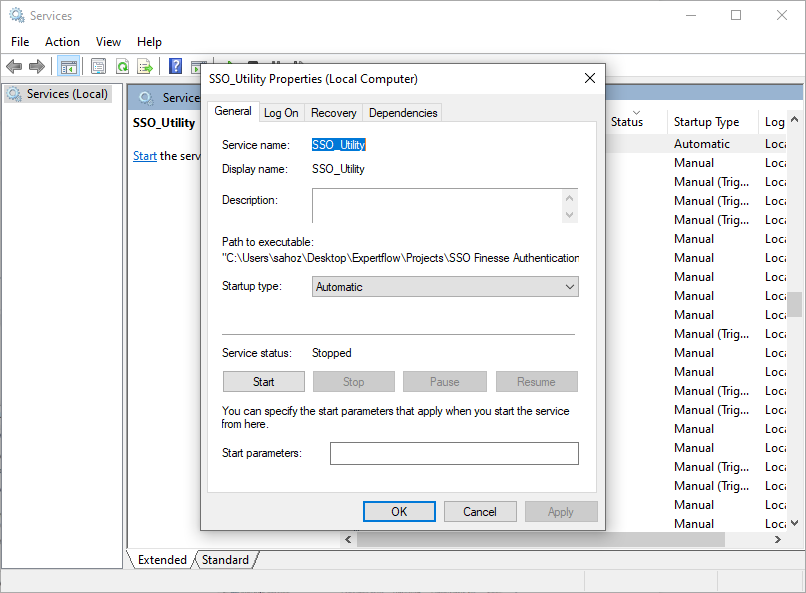Open the Properties toolbar icon

(x=98, y=66)
